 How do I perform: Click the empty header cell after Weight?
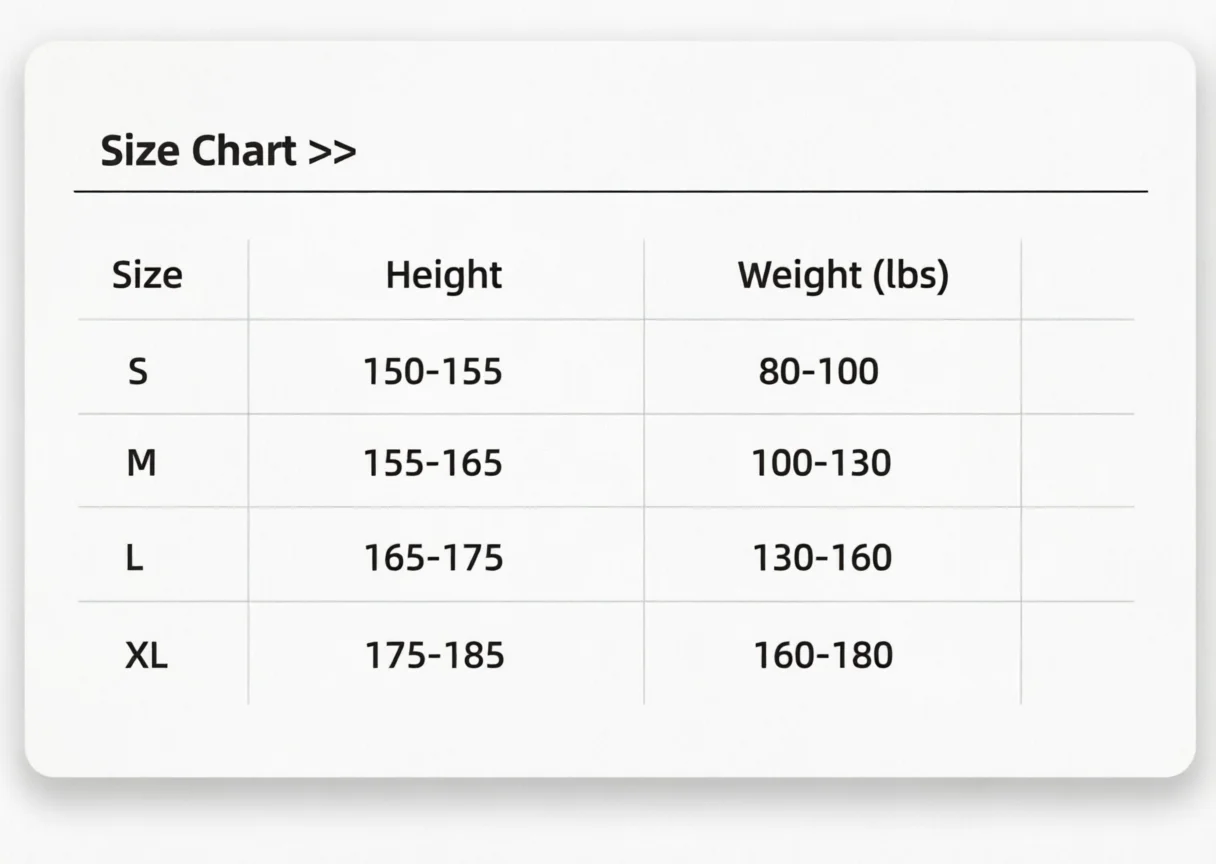(x=1077, y=279)
